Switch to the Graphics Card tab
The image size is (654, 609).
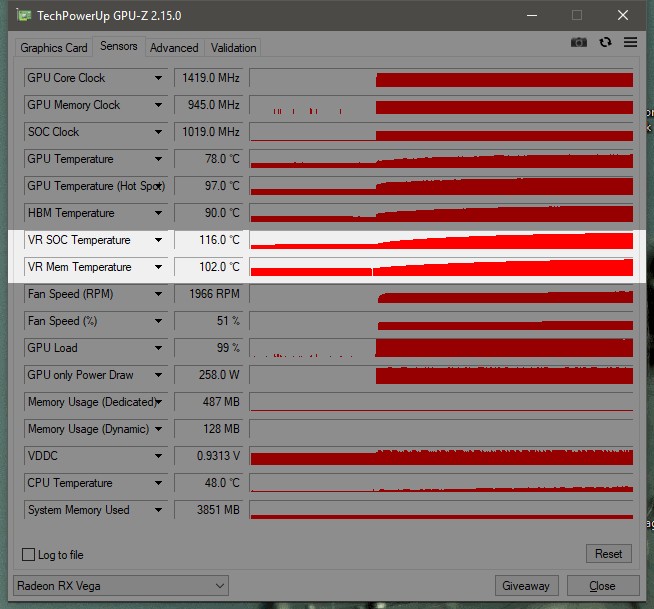pos(54,48)
